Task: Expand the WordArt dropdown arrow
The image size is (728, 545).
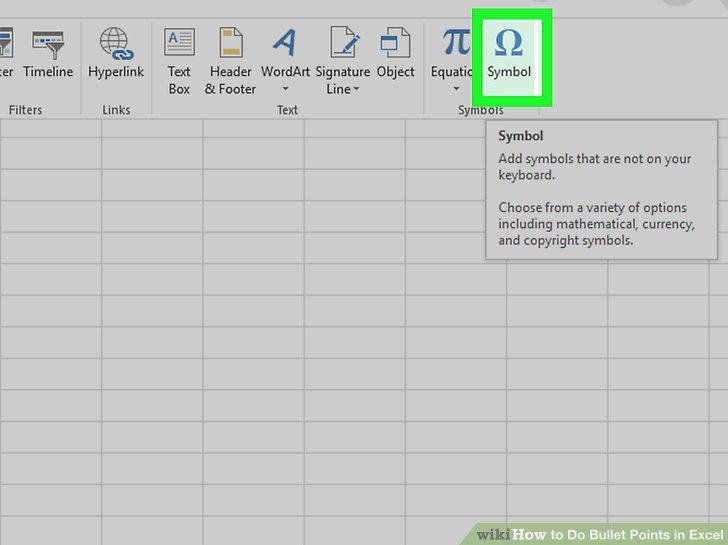Action: (286, 89)
